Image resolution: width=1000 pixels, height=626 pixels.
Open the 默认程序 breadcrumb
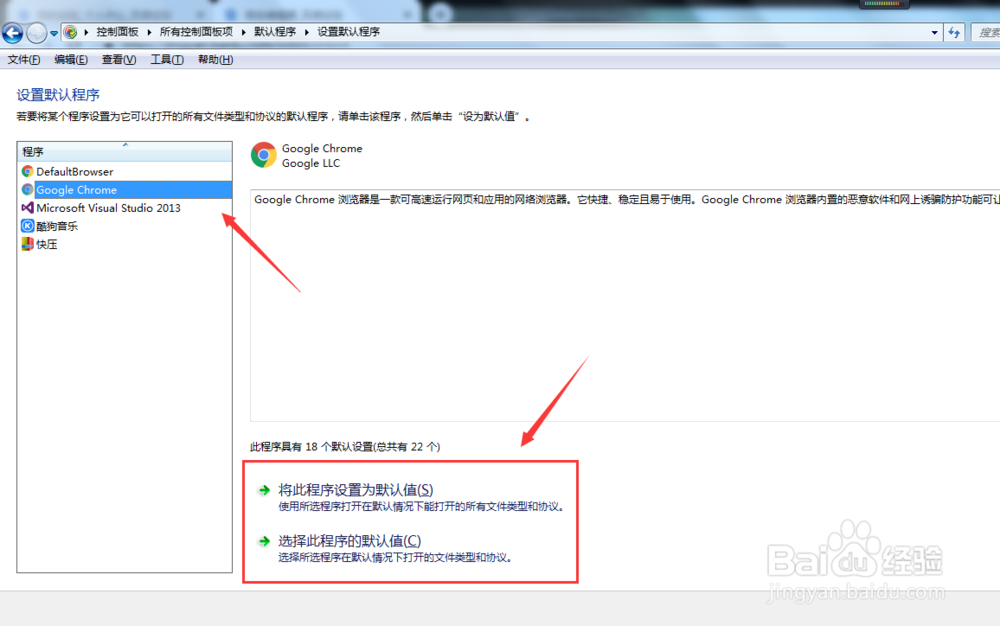(x=275, y=32)
